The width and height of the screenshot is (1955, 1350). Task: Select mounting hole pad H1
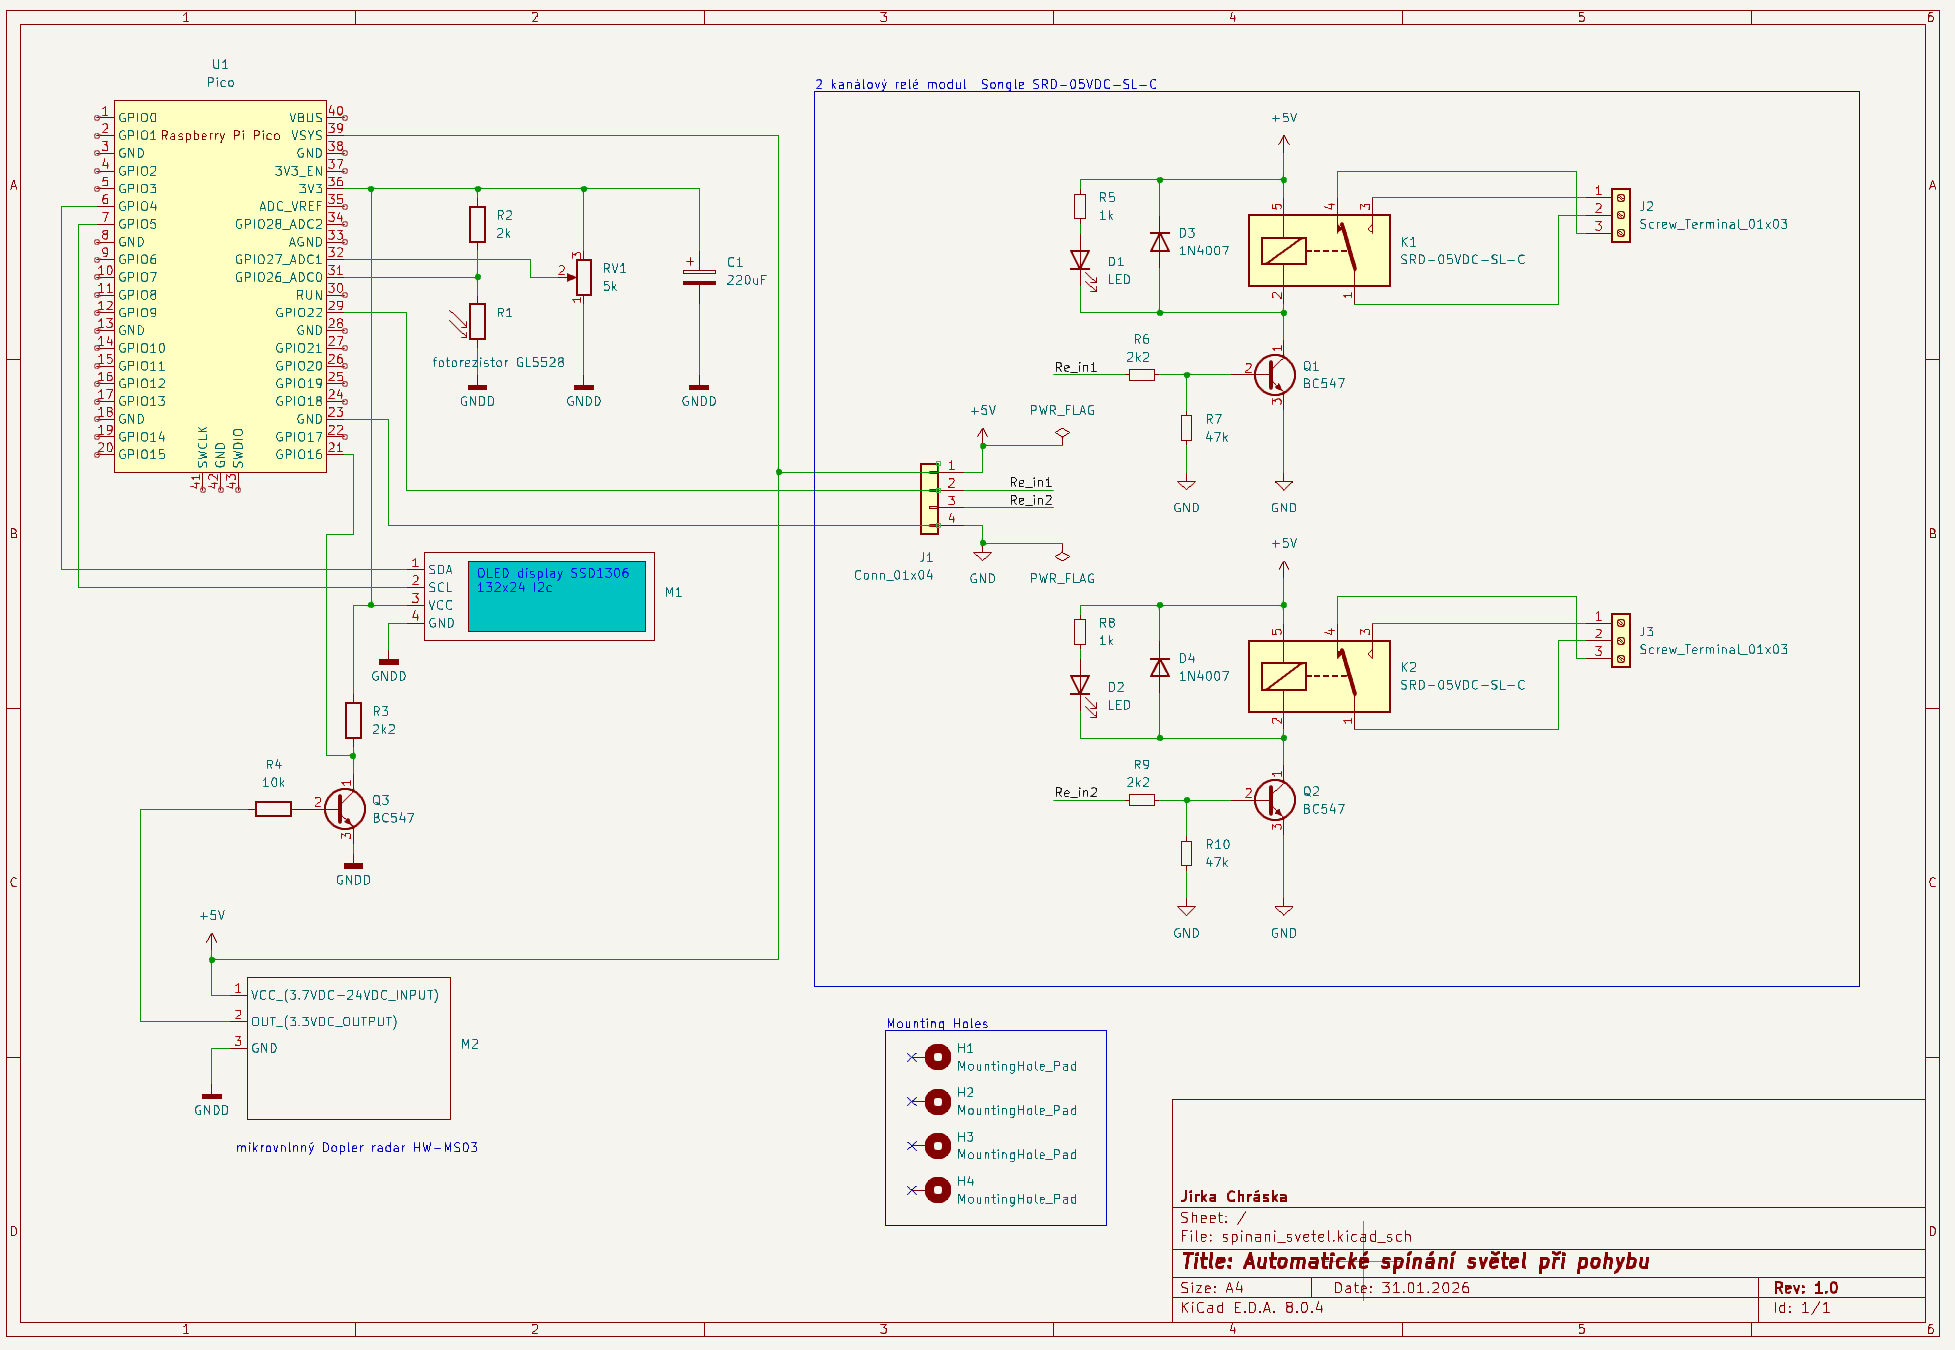(x=937, y=1055)
